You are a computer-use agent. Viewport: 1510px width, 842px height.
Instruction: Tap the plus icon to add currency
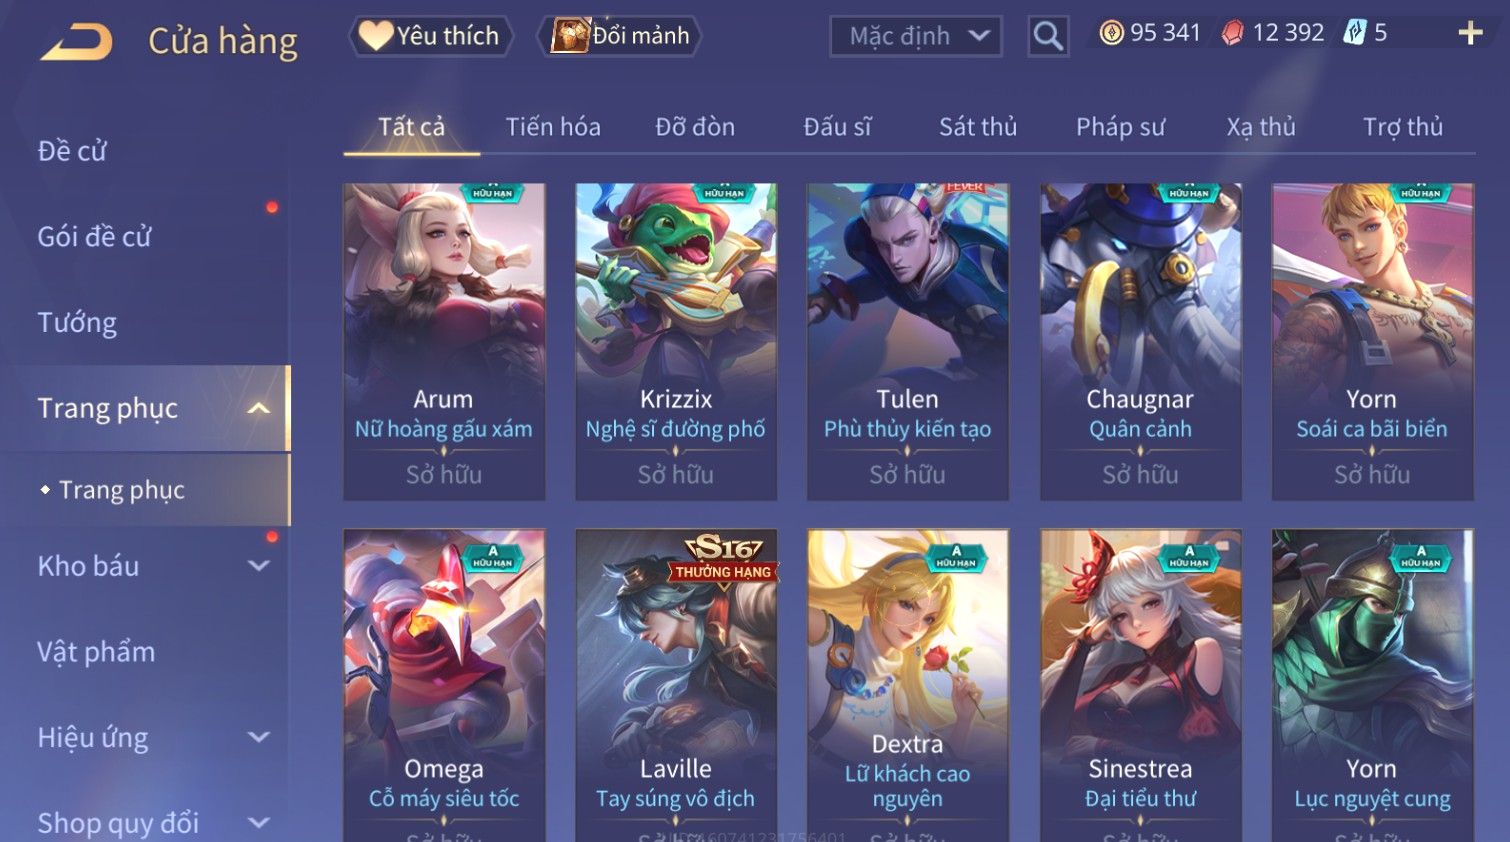tap(1470, 34)
